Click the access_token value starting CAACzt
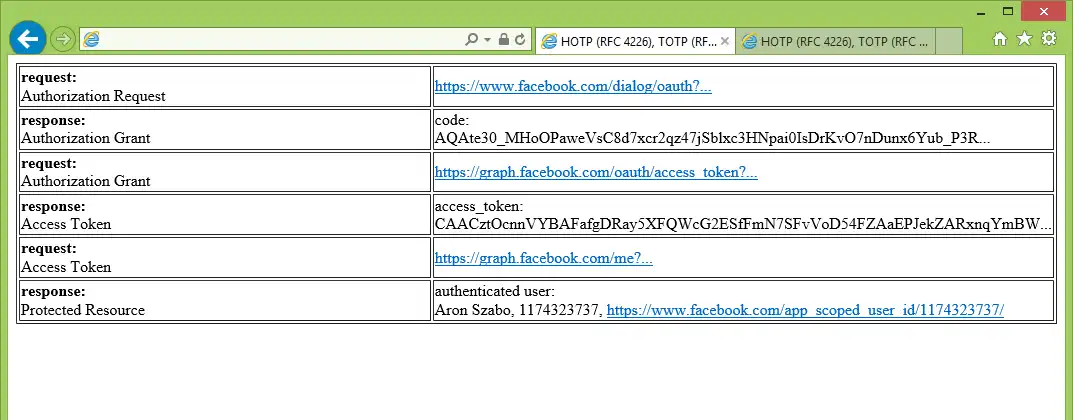 (x=743, y=224)
